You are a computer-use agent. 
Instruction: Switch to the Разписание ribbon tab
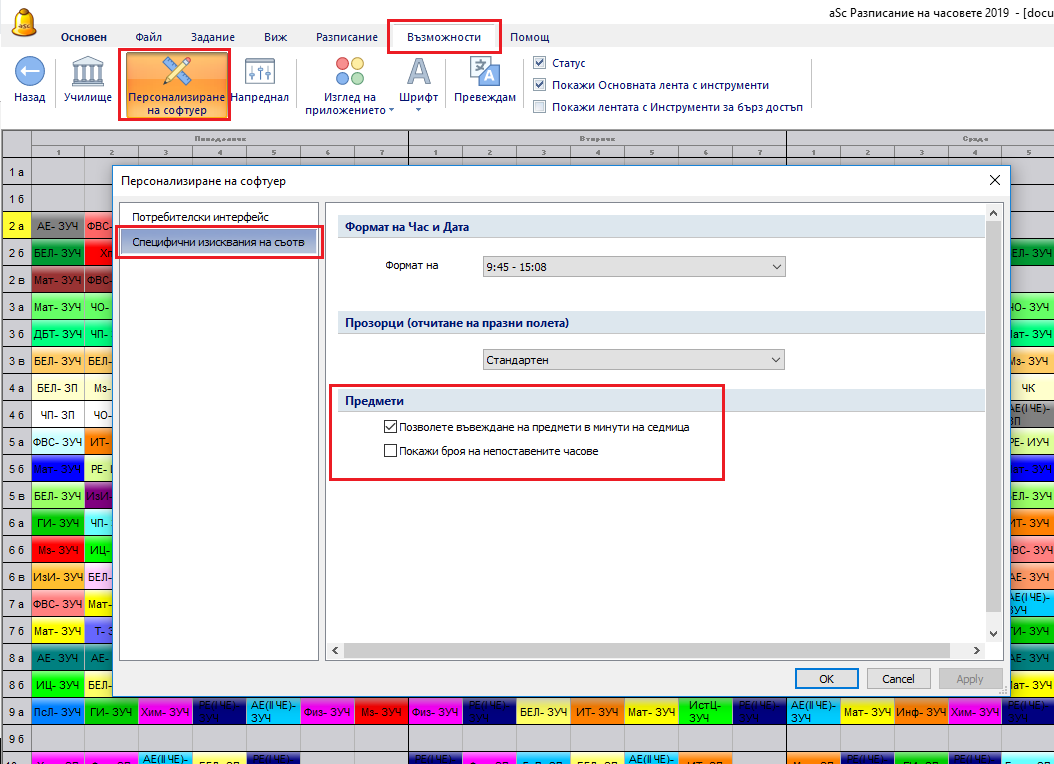pos(346,37)
